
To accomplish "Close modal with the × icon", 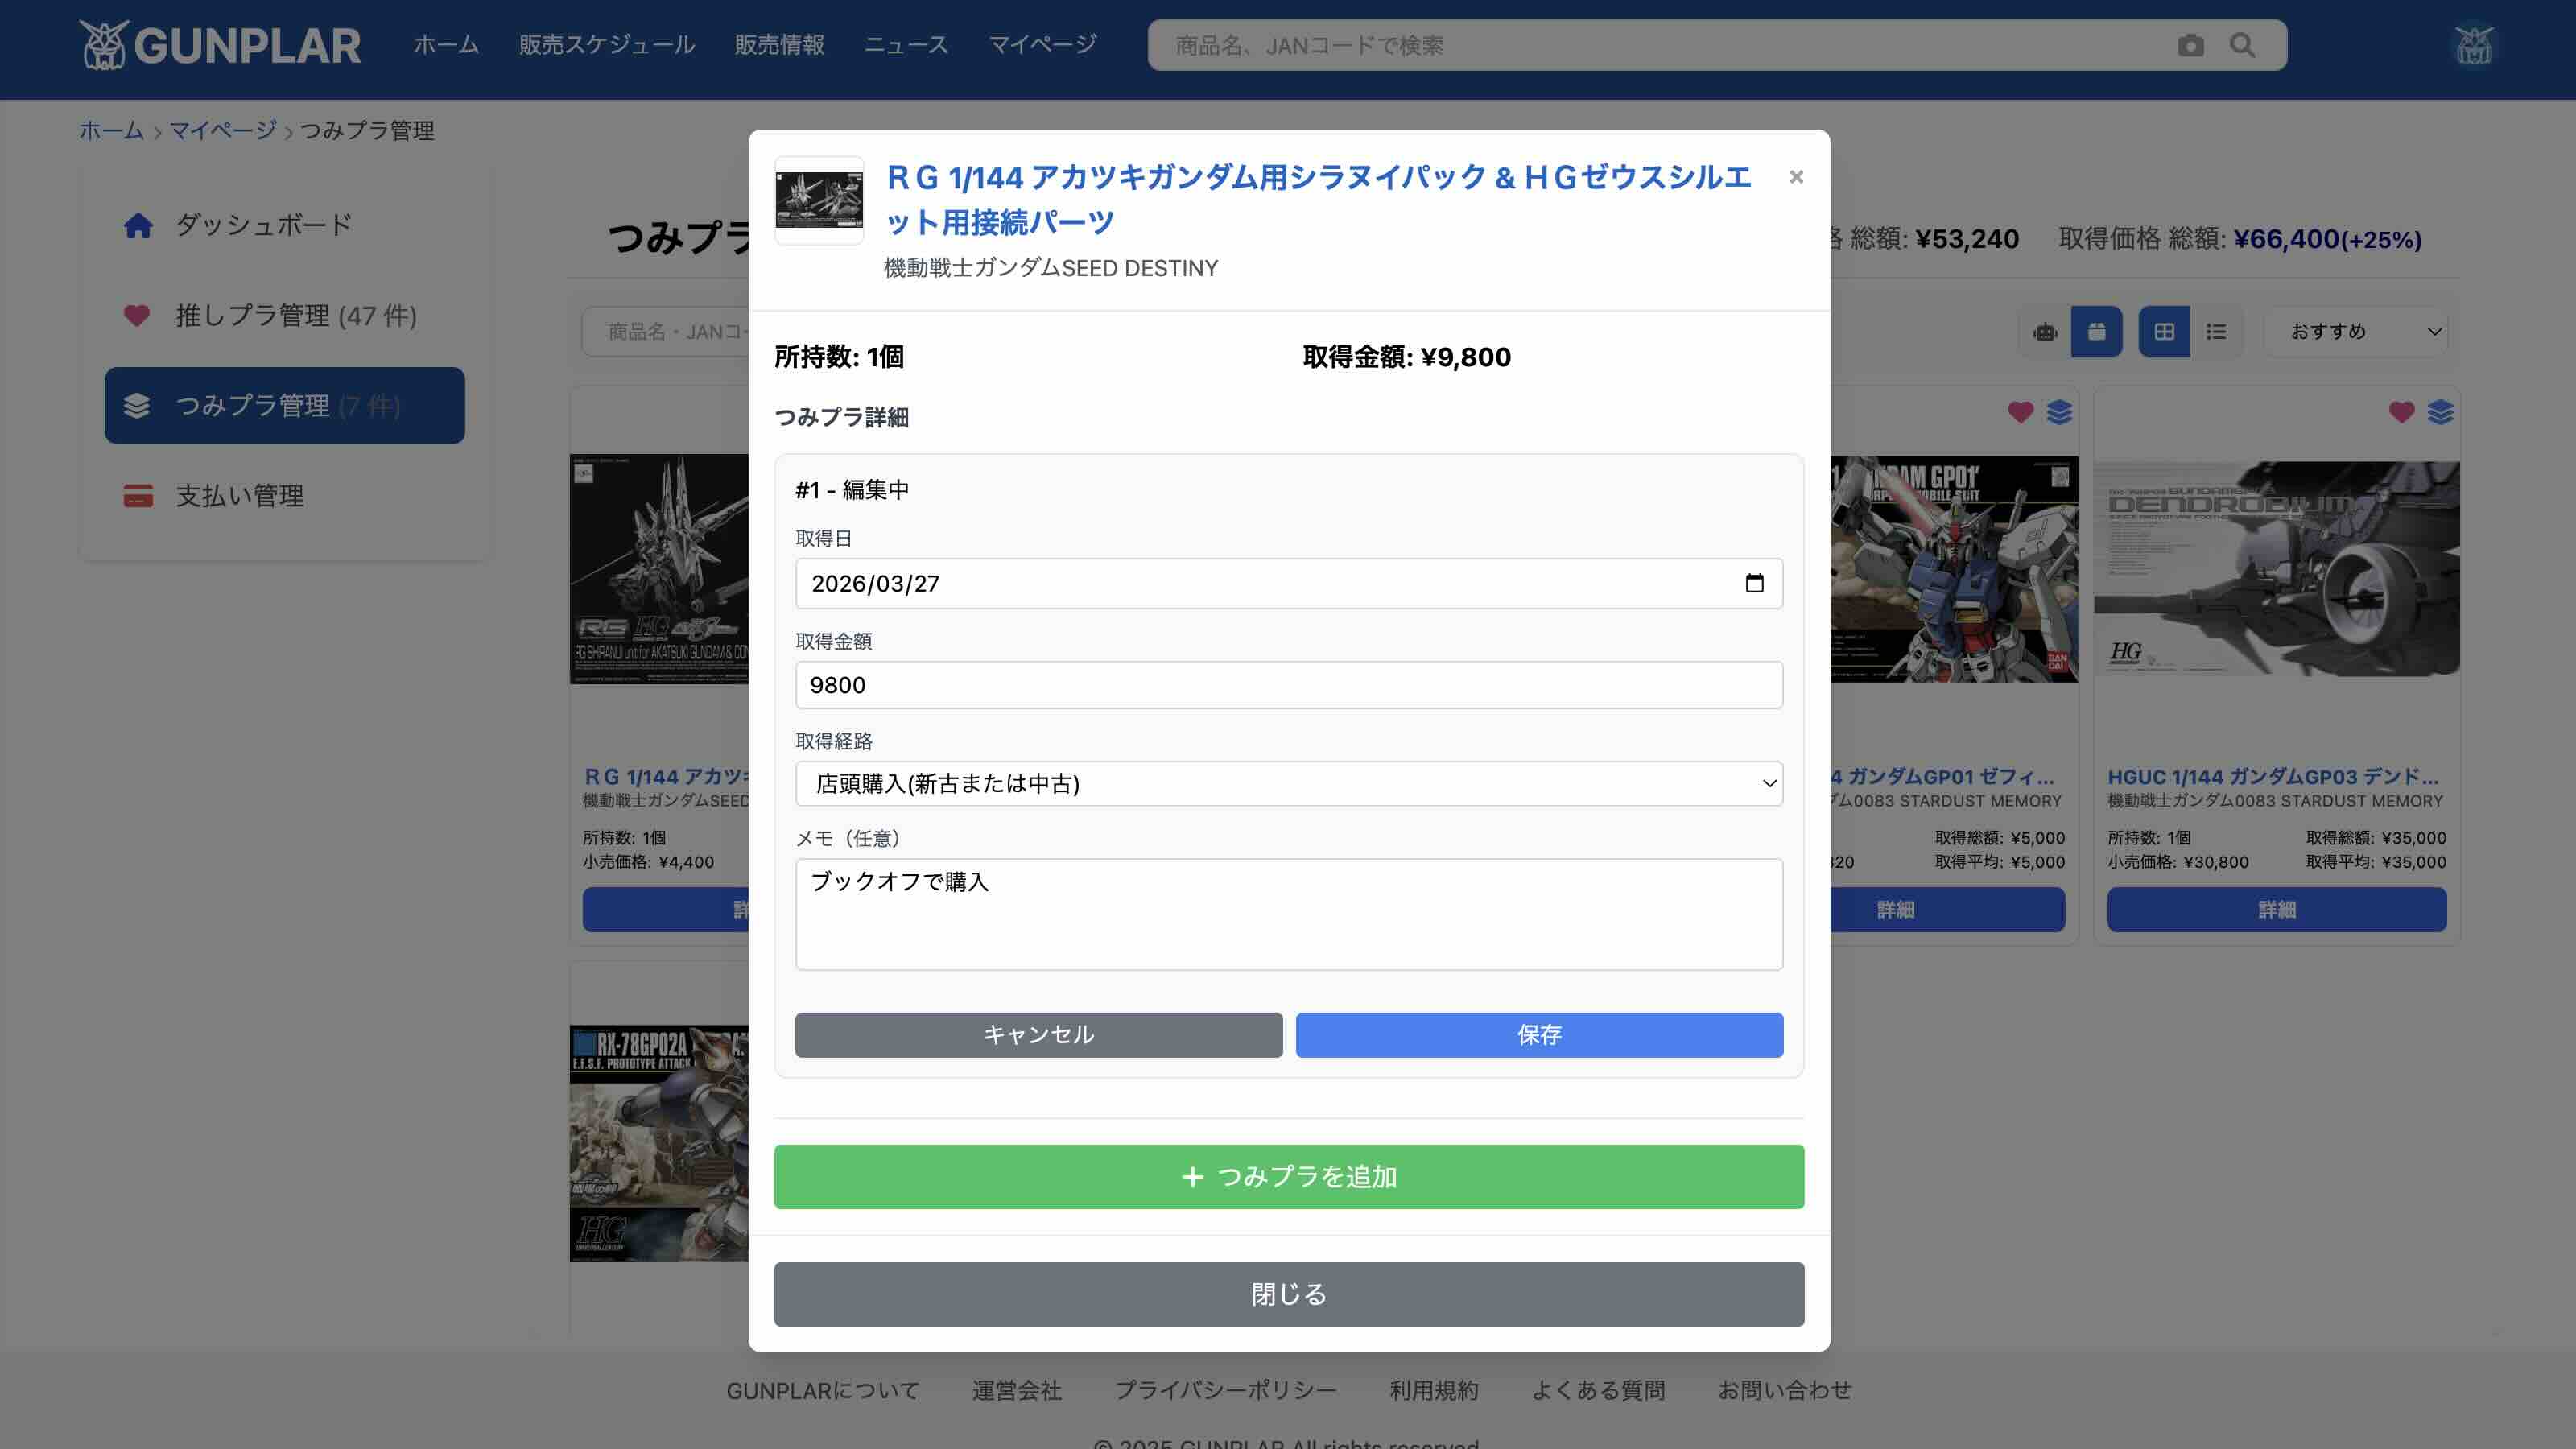I will point(1796,177).
